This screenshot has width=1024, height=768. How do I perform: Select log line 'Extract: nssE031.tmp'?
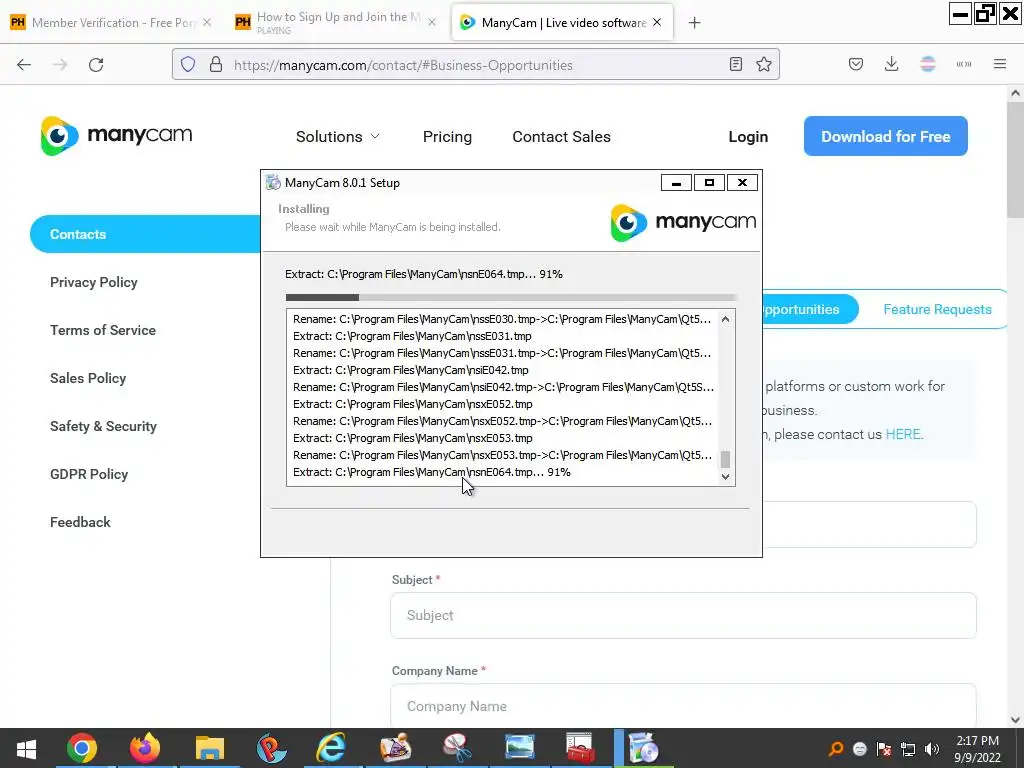coord(412,336)
